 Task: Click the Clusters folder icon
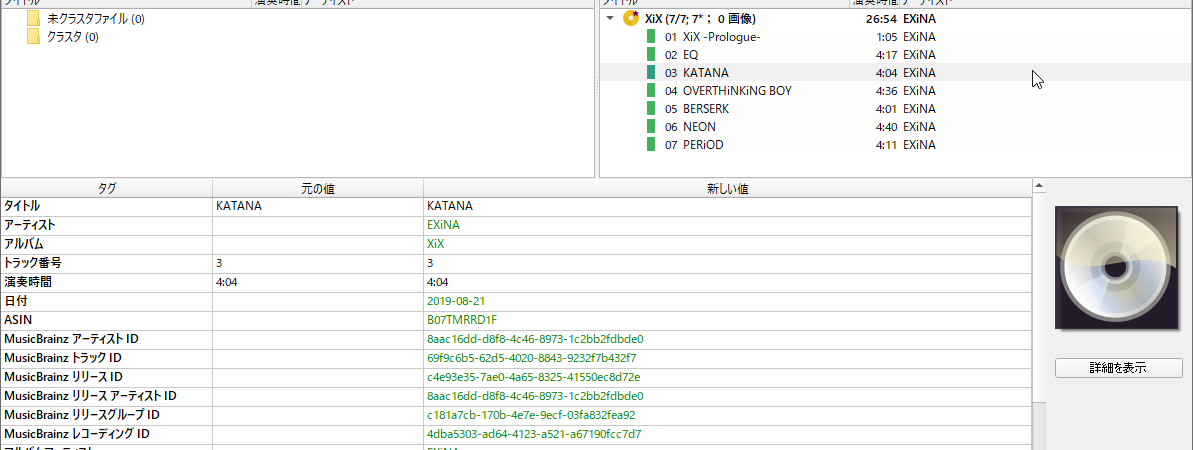pyautogui.click(x=34, y=37)
